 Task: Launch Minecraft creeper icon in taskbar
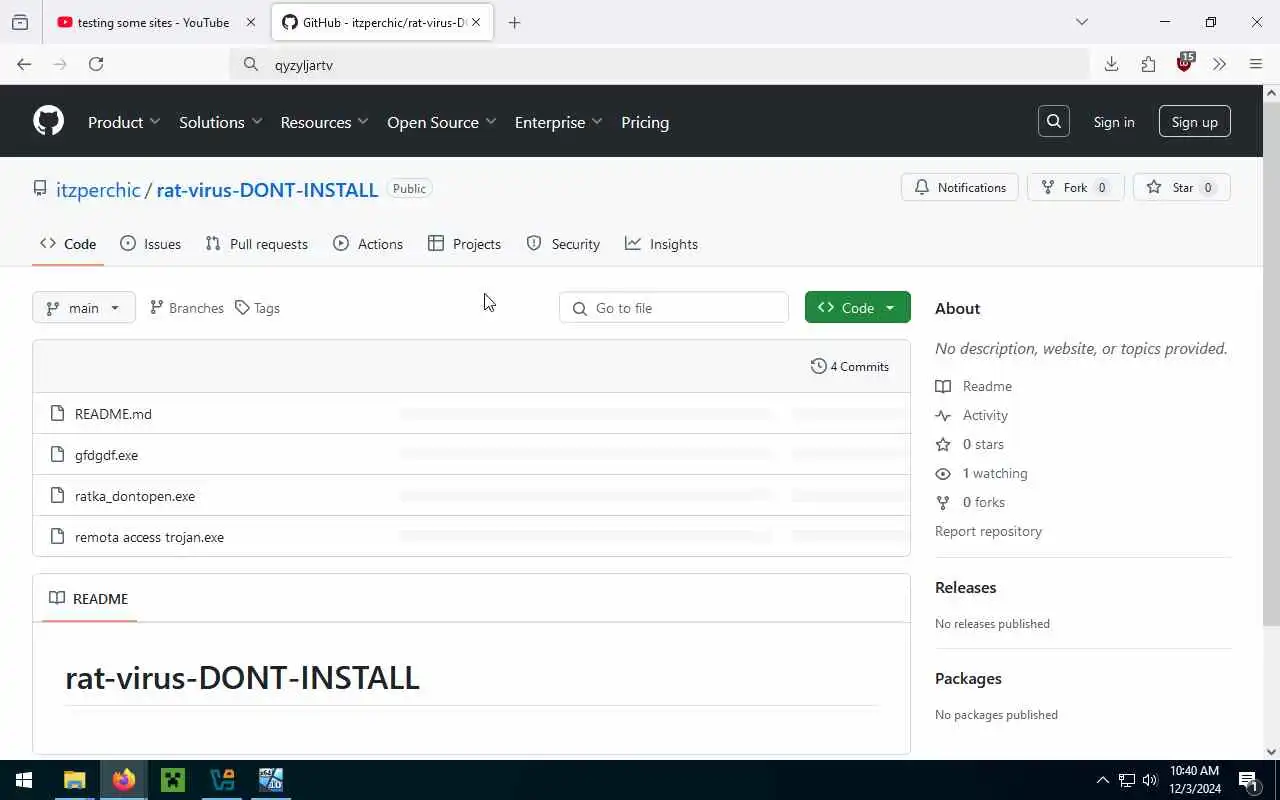173,780
